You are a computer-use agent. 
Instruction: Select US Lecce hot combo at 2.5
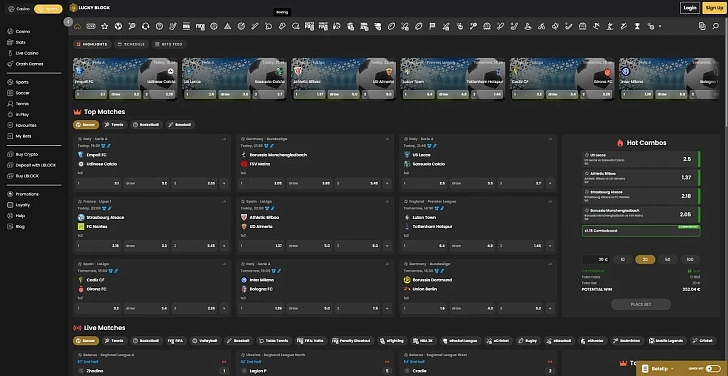point(641,159)
